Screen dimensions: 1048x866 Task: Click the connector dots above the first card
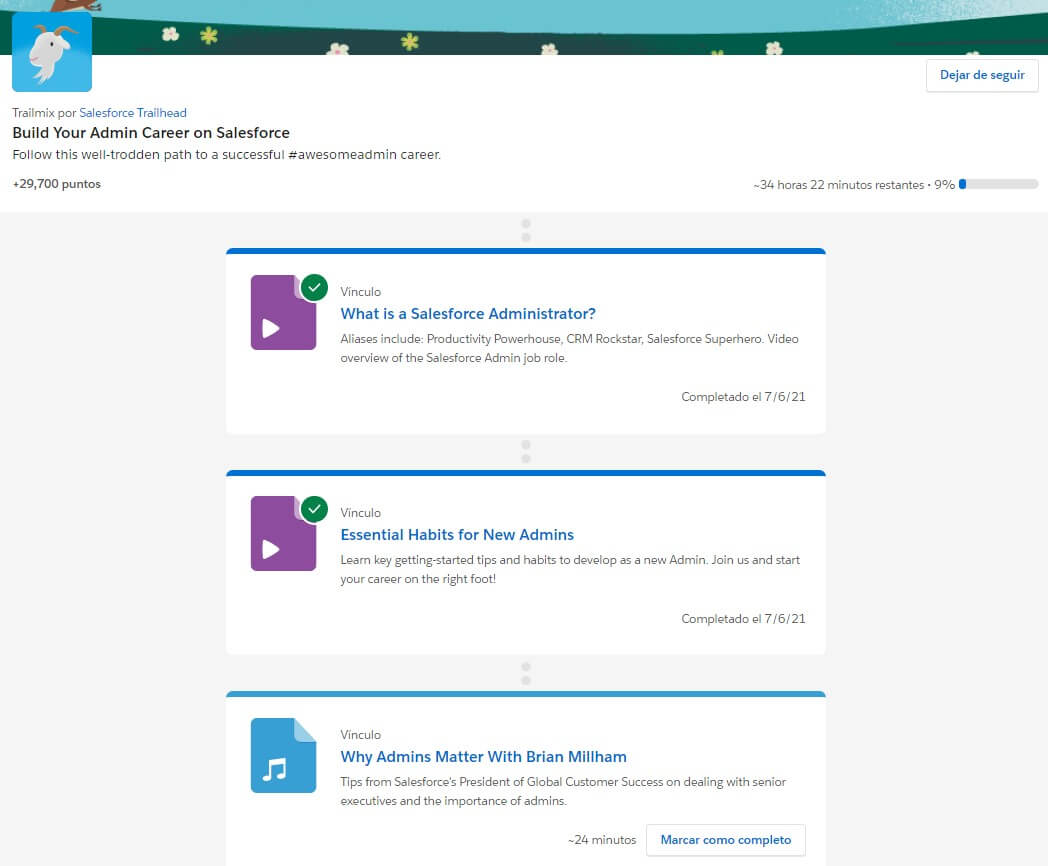click(x=526, y=230)
